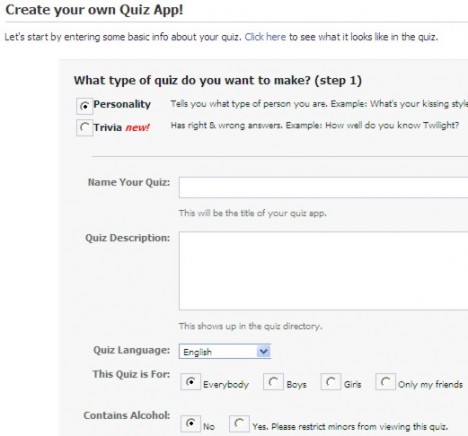
Task: Choose the Everybody audience radio button
Action: (190, 382)
